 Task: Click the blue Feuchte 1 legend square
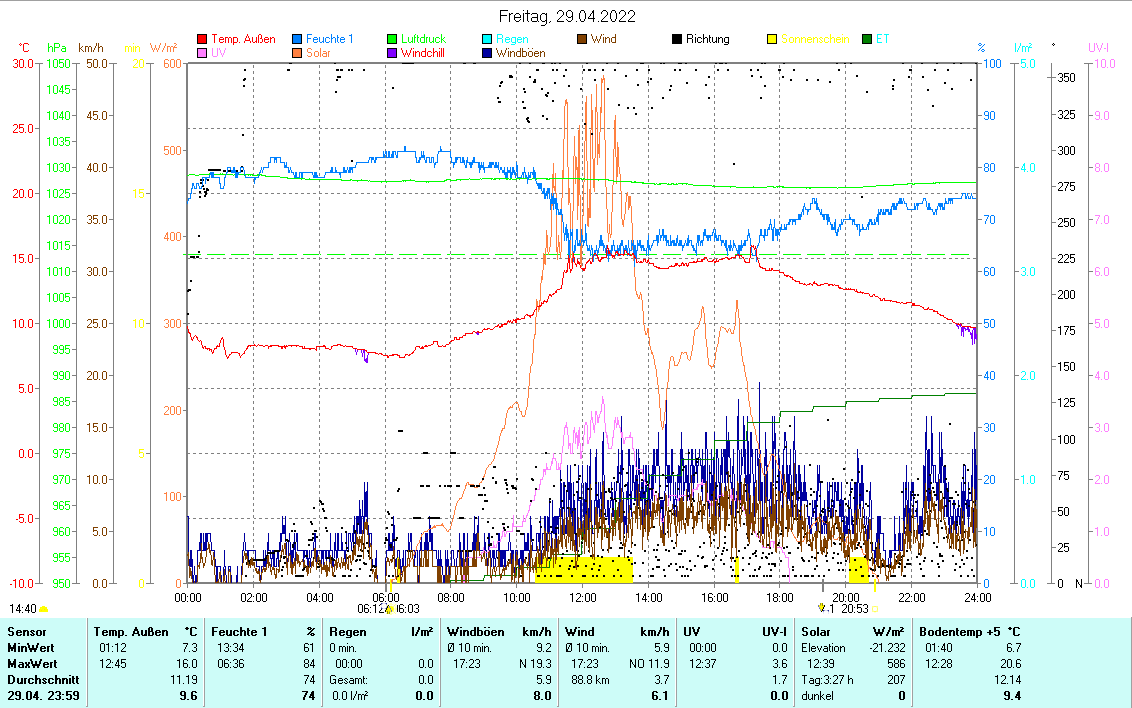298,40
